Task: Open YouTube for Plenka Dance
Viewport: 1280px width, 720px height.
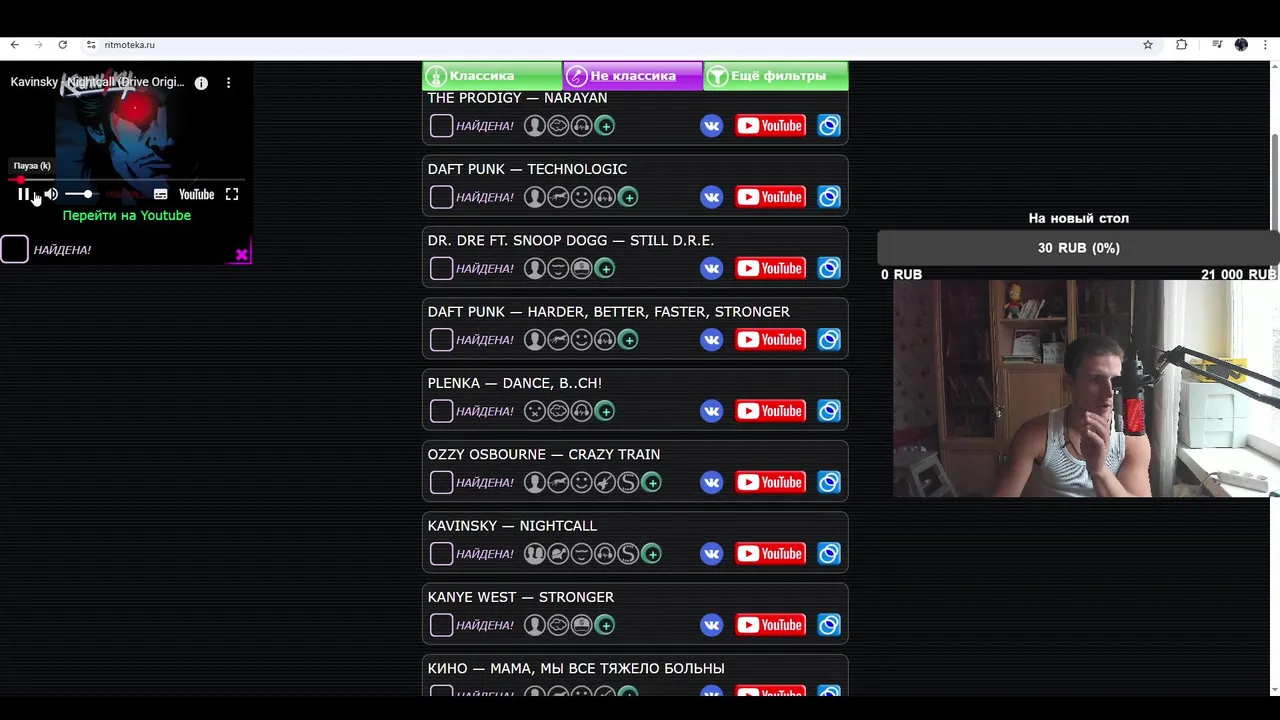Action: pos(770,411)
